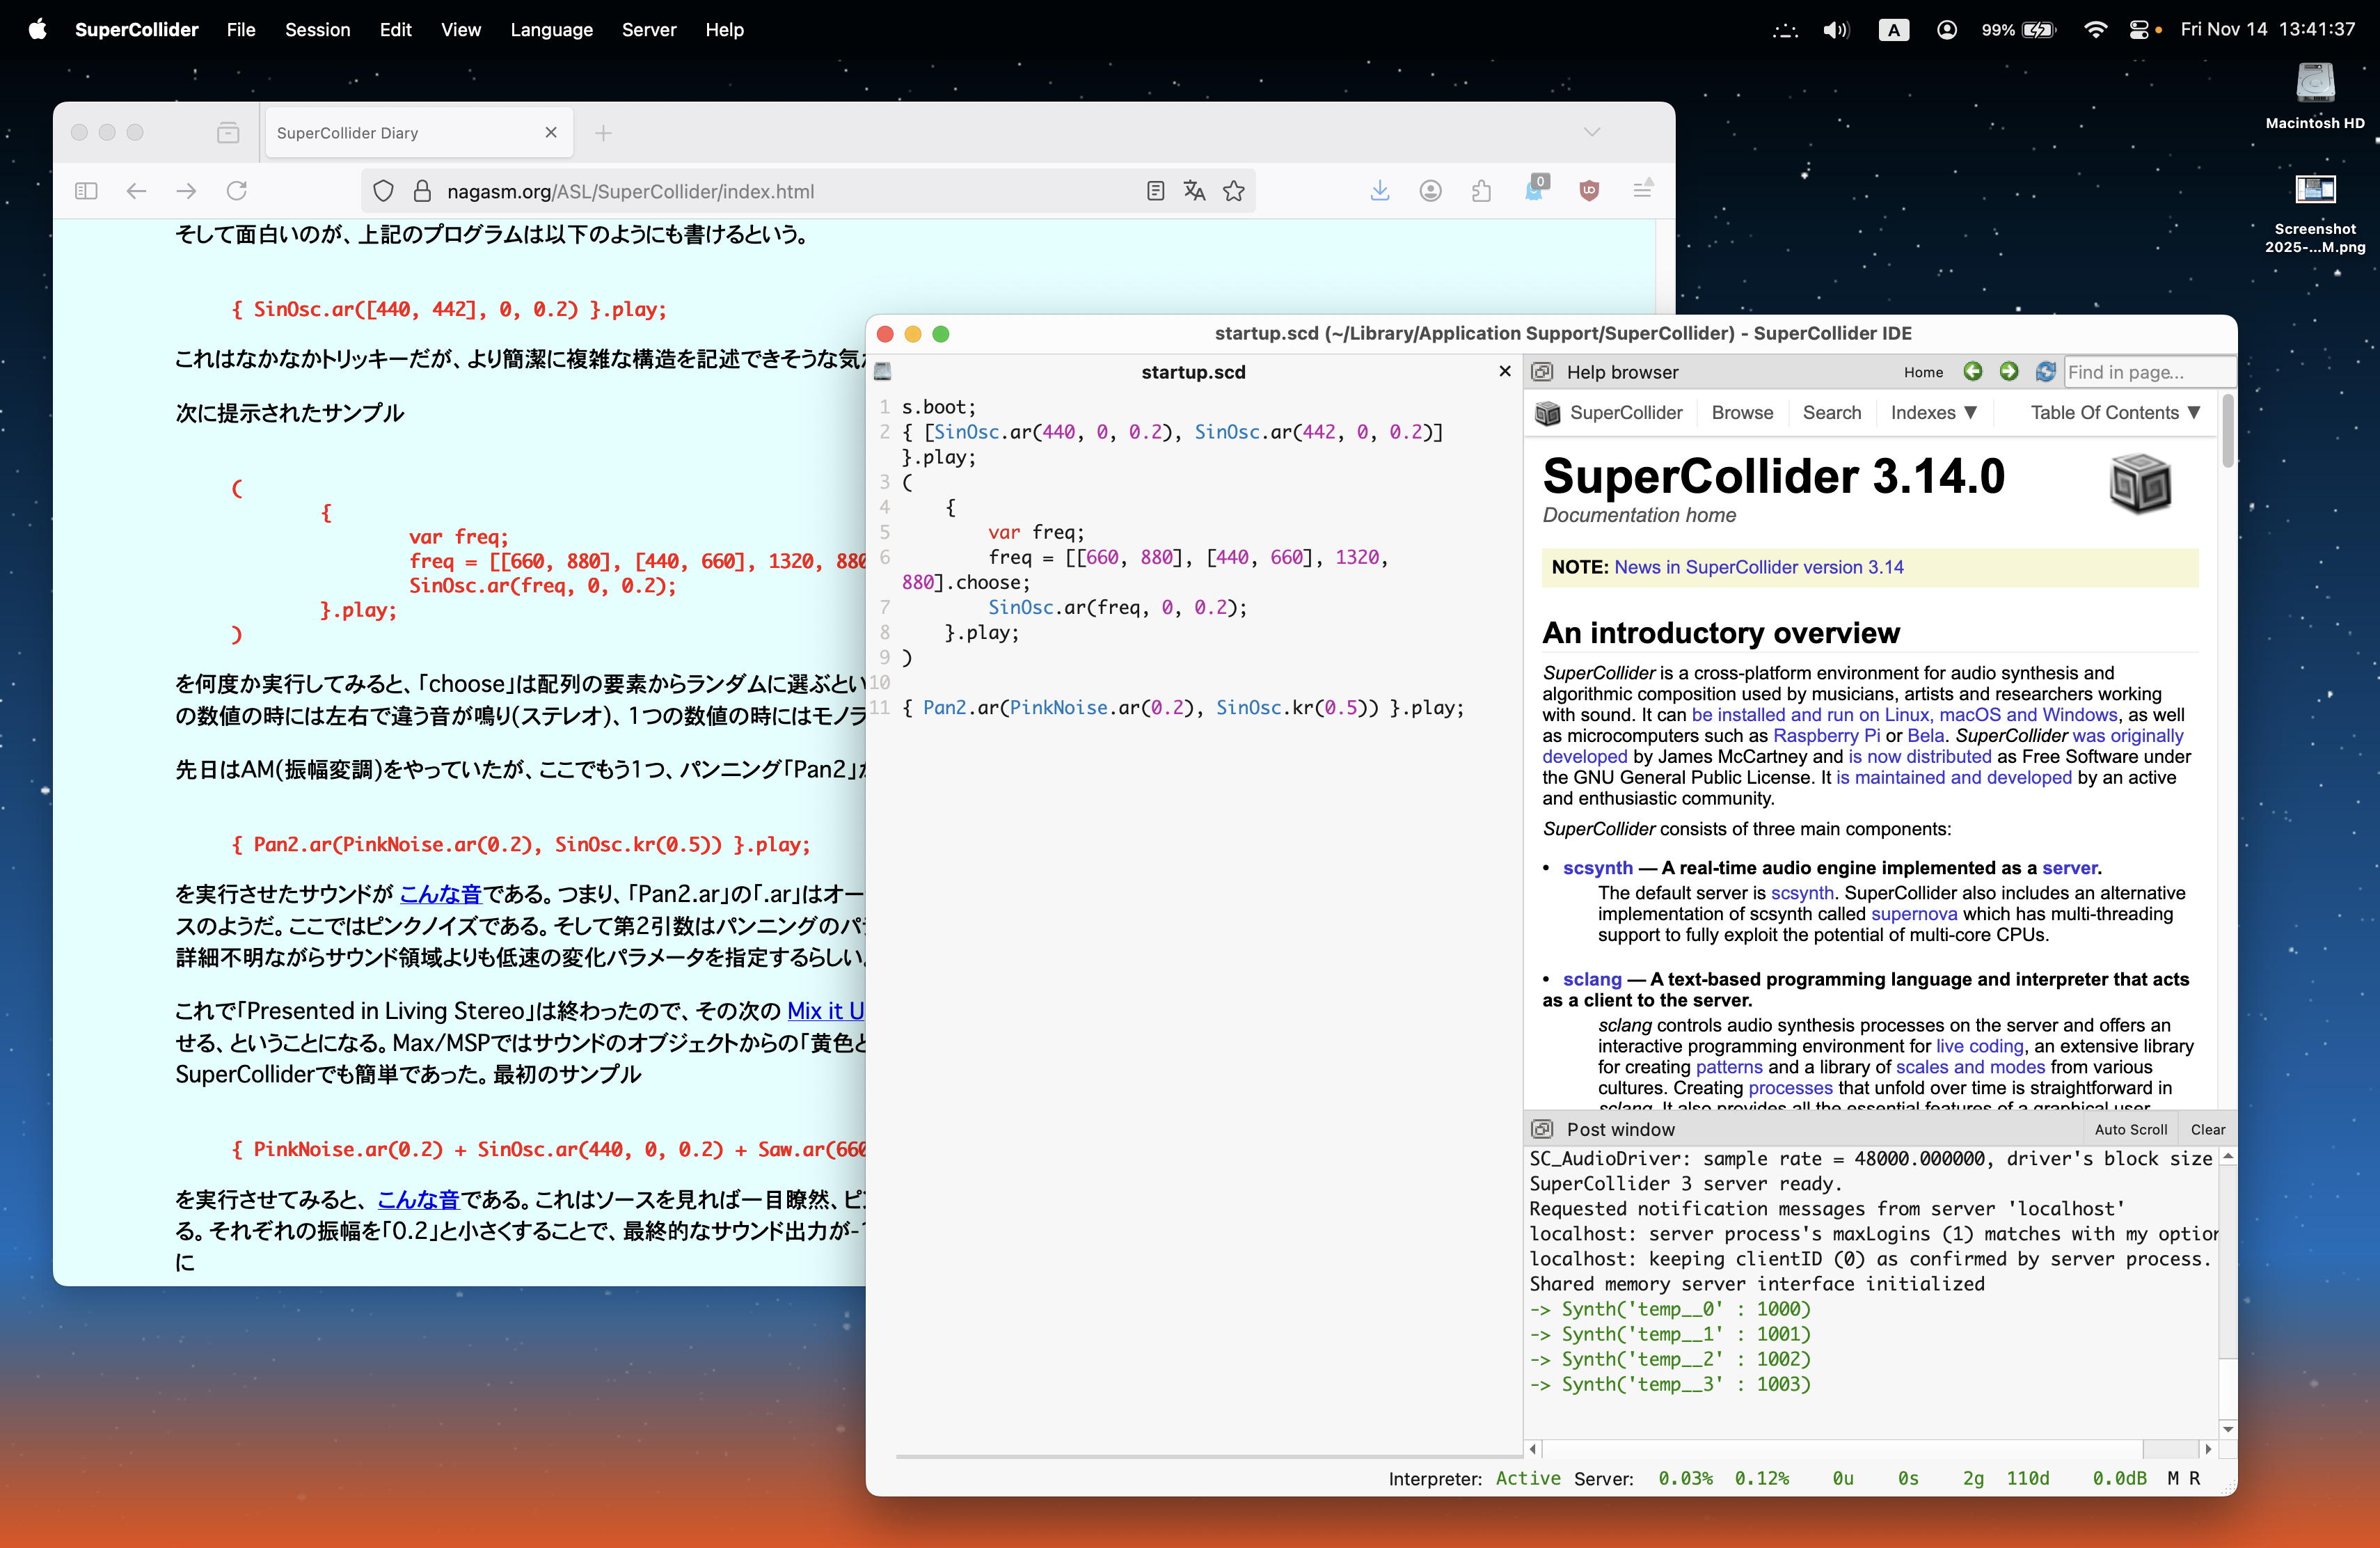Clear the Post window output
2380x1548 pixels.
tap(2207, 1129)
